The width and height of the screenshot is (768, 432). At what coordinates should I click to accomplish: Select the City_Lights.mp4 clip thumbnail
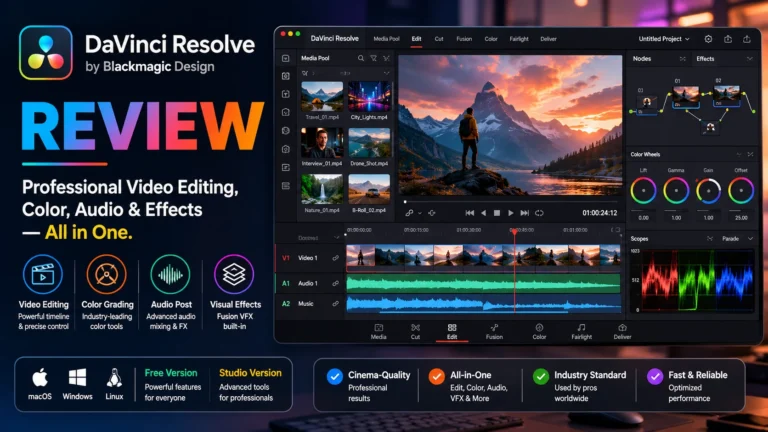click(369, 96)
